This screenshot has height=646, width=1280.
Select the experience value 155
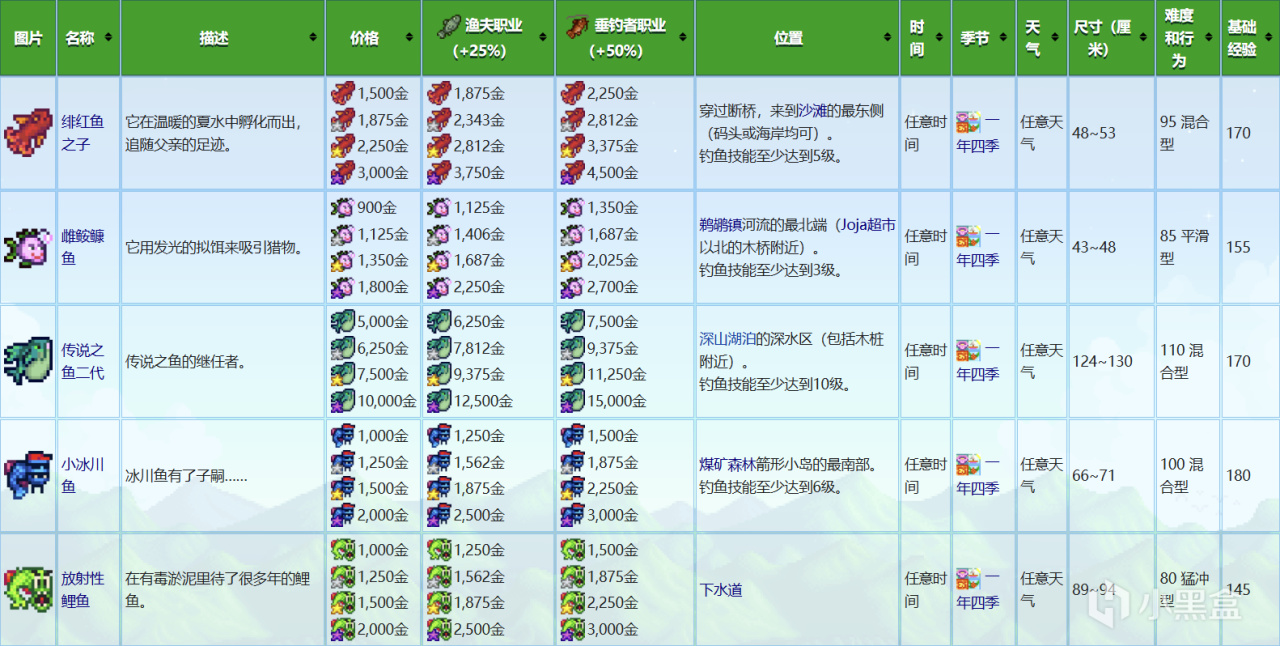(x=1238, y=247)
